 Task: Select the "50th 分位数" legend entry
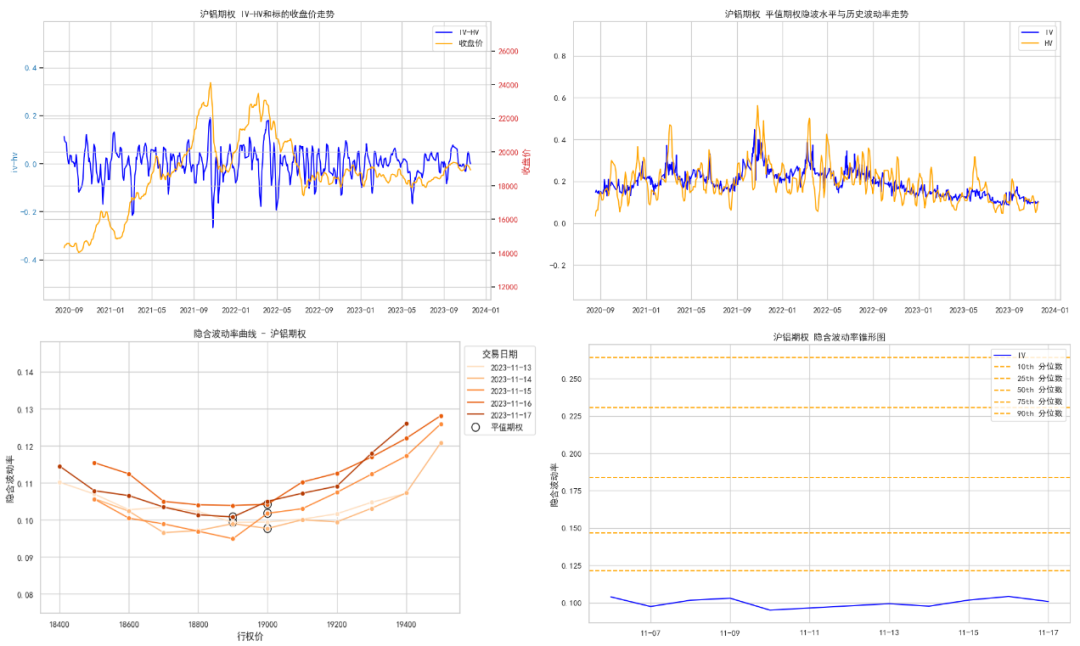[x=1028, y=390]
